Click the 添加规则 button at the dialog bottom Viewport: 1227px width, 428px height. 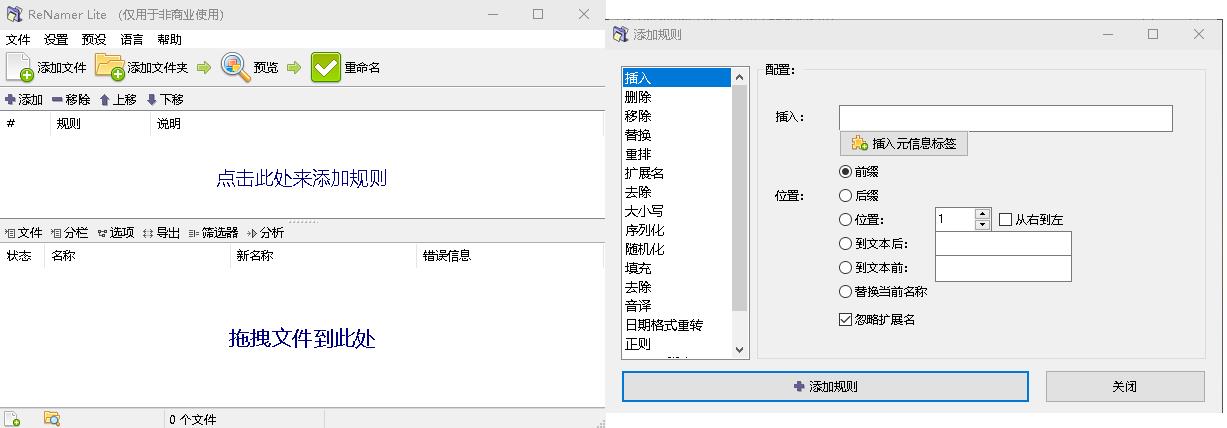(825, 386)
